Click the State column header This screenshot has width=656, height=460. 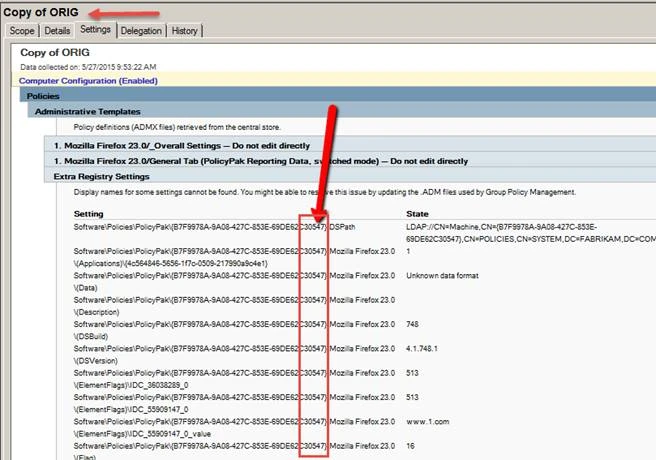point(417,214)
